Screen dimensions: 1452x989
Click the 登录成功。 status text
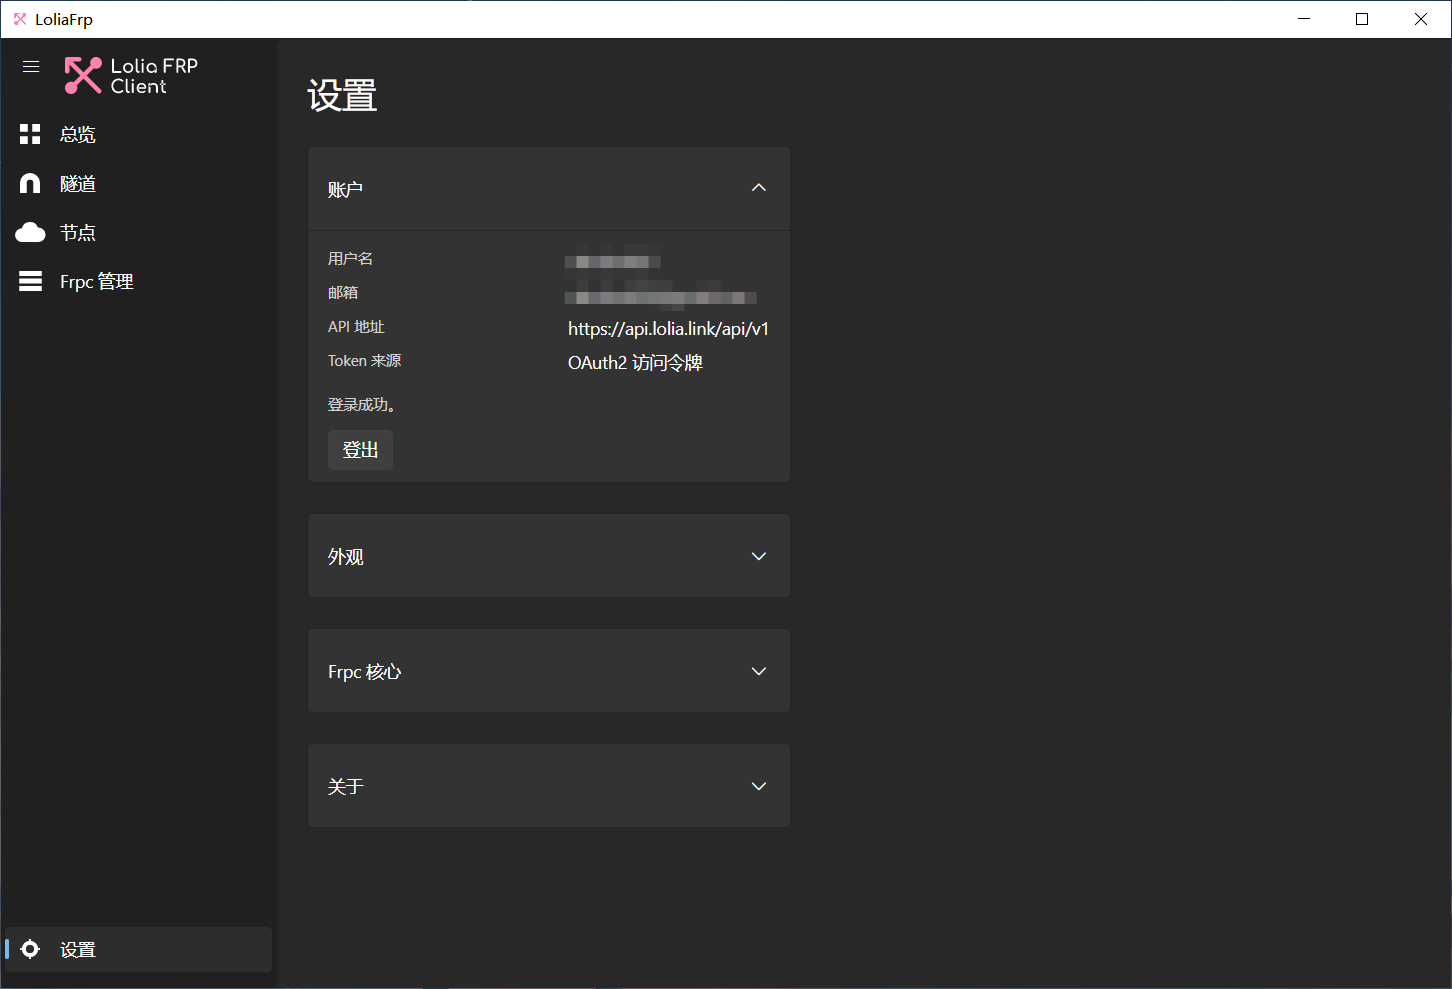click(x=362, y=405)
